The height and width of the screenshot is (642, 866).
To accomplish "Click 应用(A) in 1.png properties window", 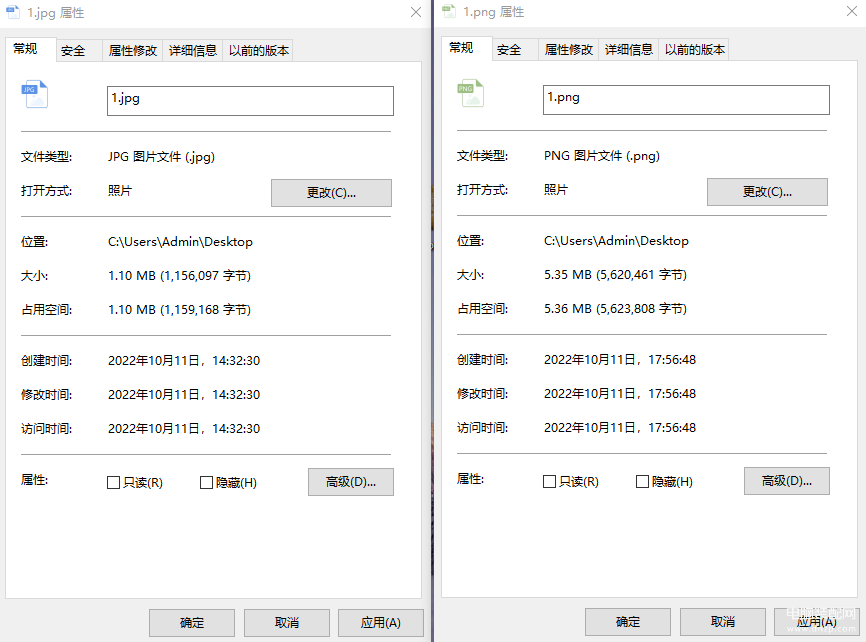I will (x=816, y=622).
